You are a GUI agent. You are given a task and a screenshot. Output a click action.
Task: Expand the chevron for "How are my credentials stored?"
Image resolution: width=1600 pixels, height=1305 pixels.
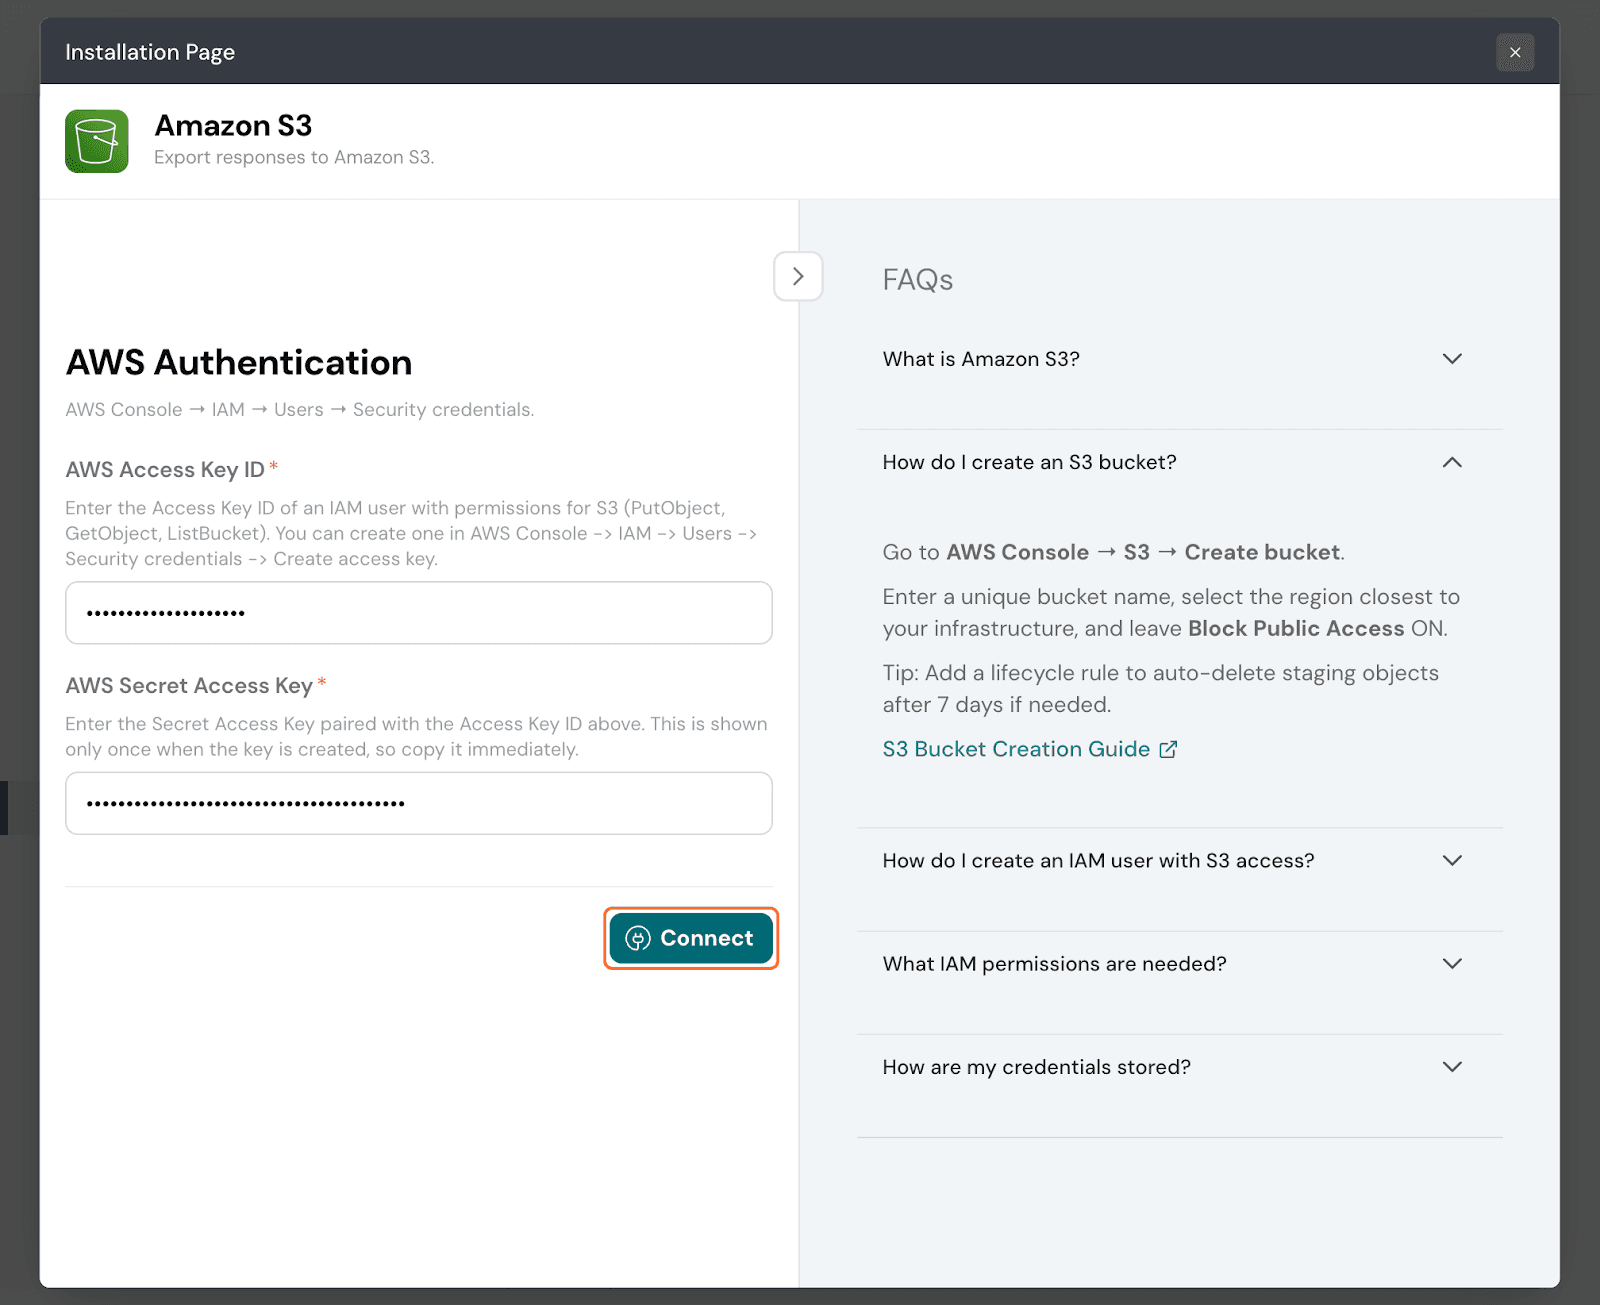pyautogui.click(x=1452, y=1066)
